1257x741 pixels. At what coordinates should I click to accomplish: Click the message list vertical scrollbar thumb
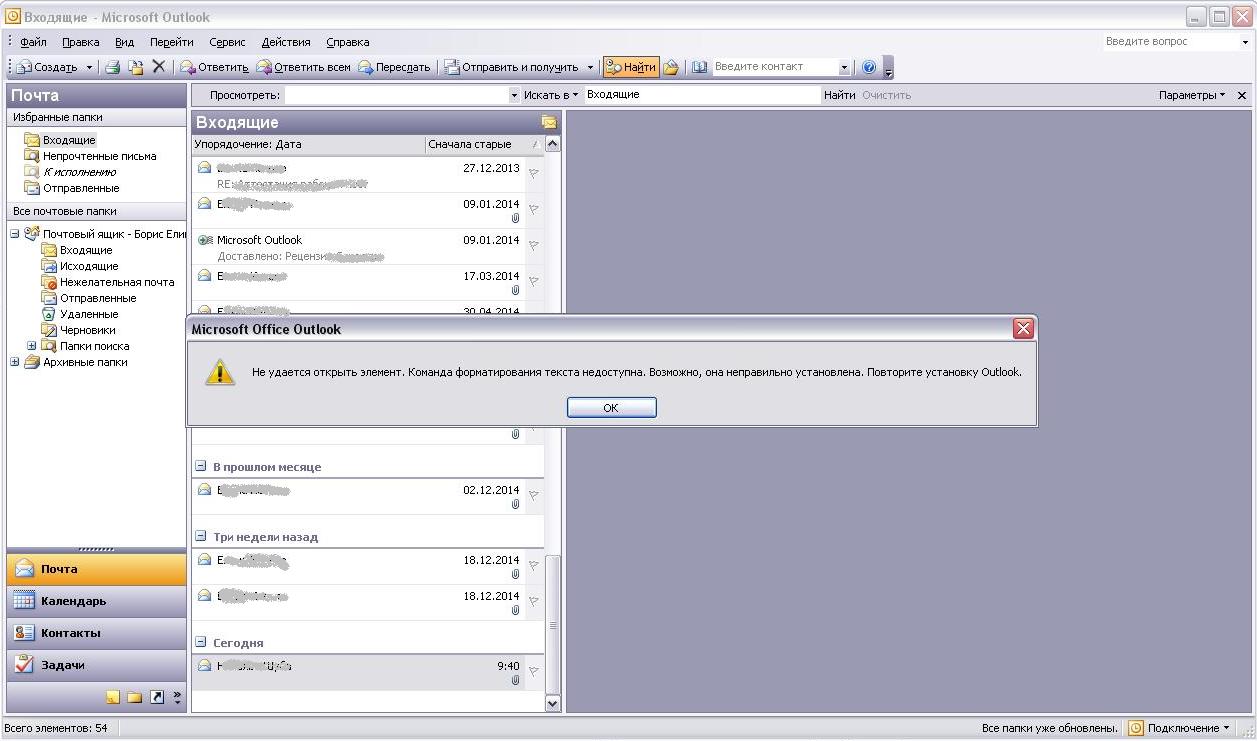pyautogui.click(x=552, y=625)
